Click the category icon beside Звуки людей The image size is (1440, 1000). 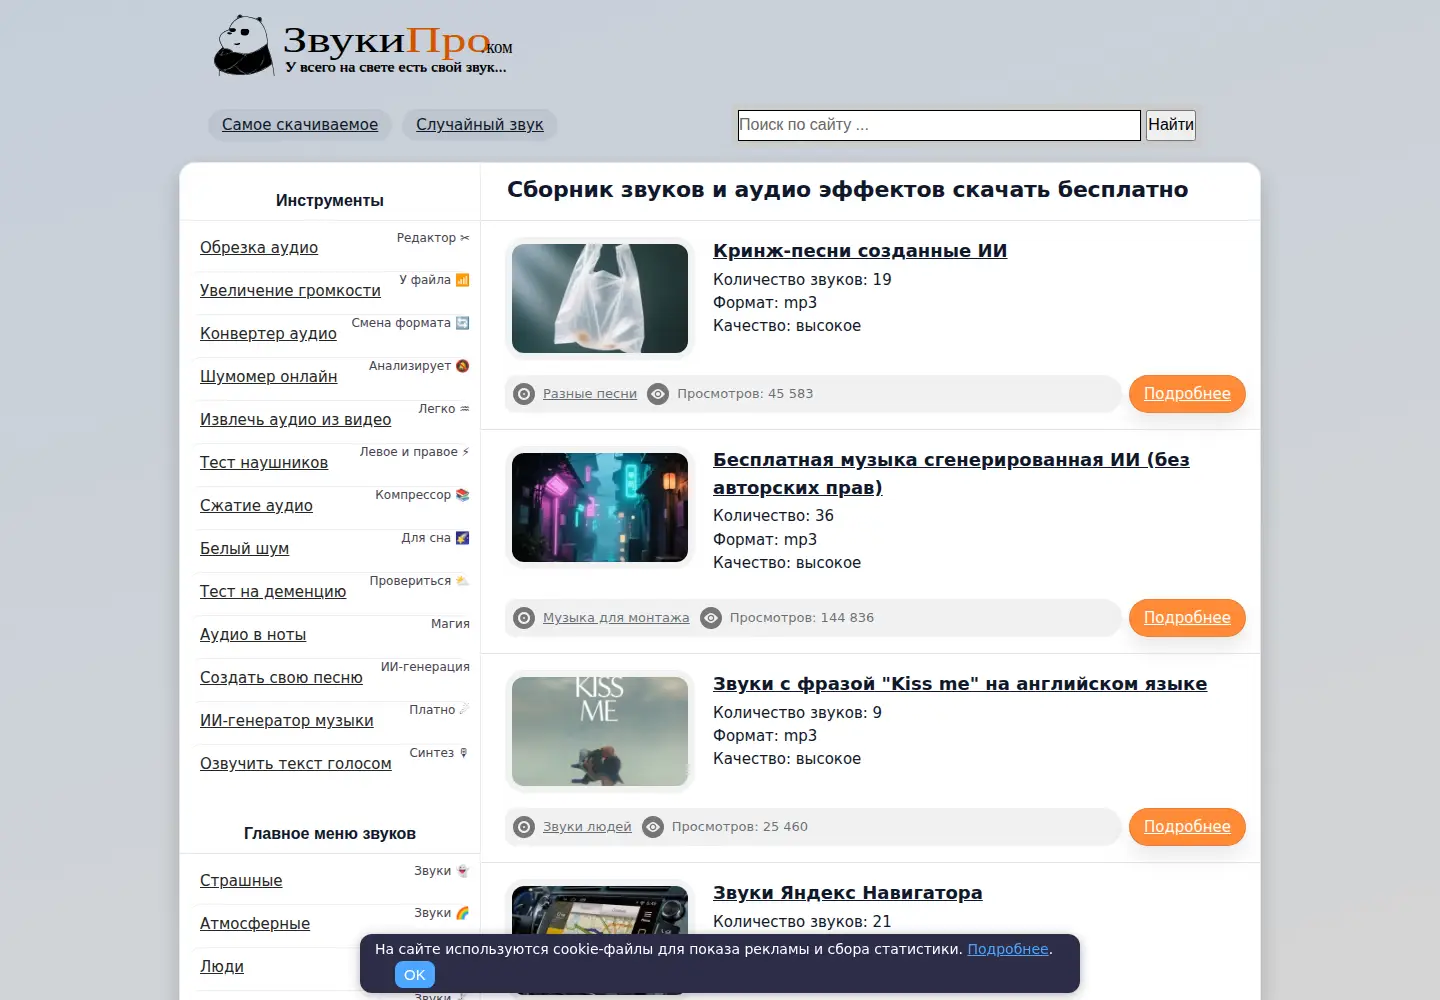[524, 827]
